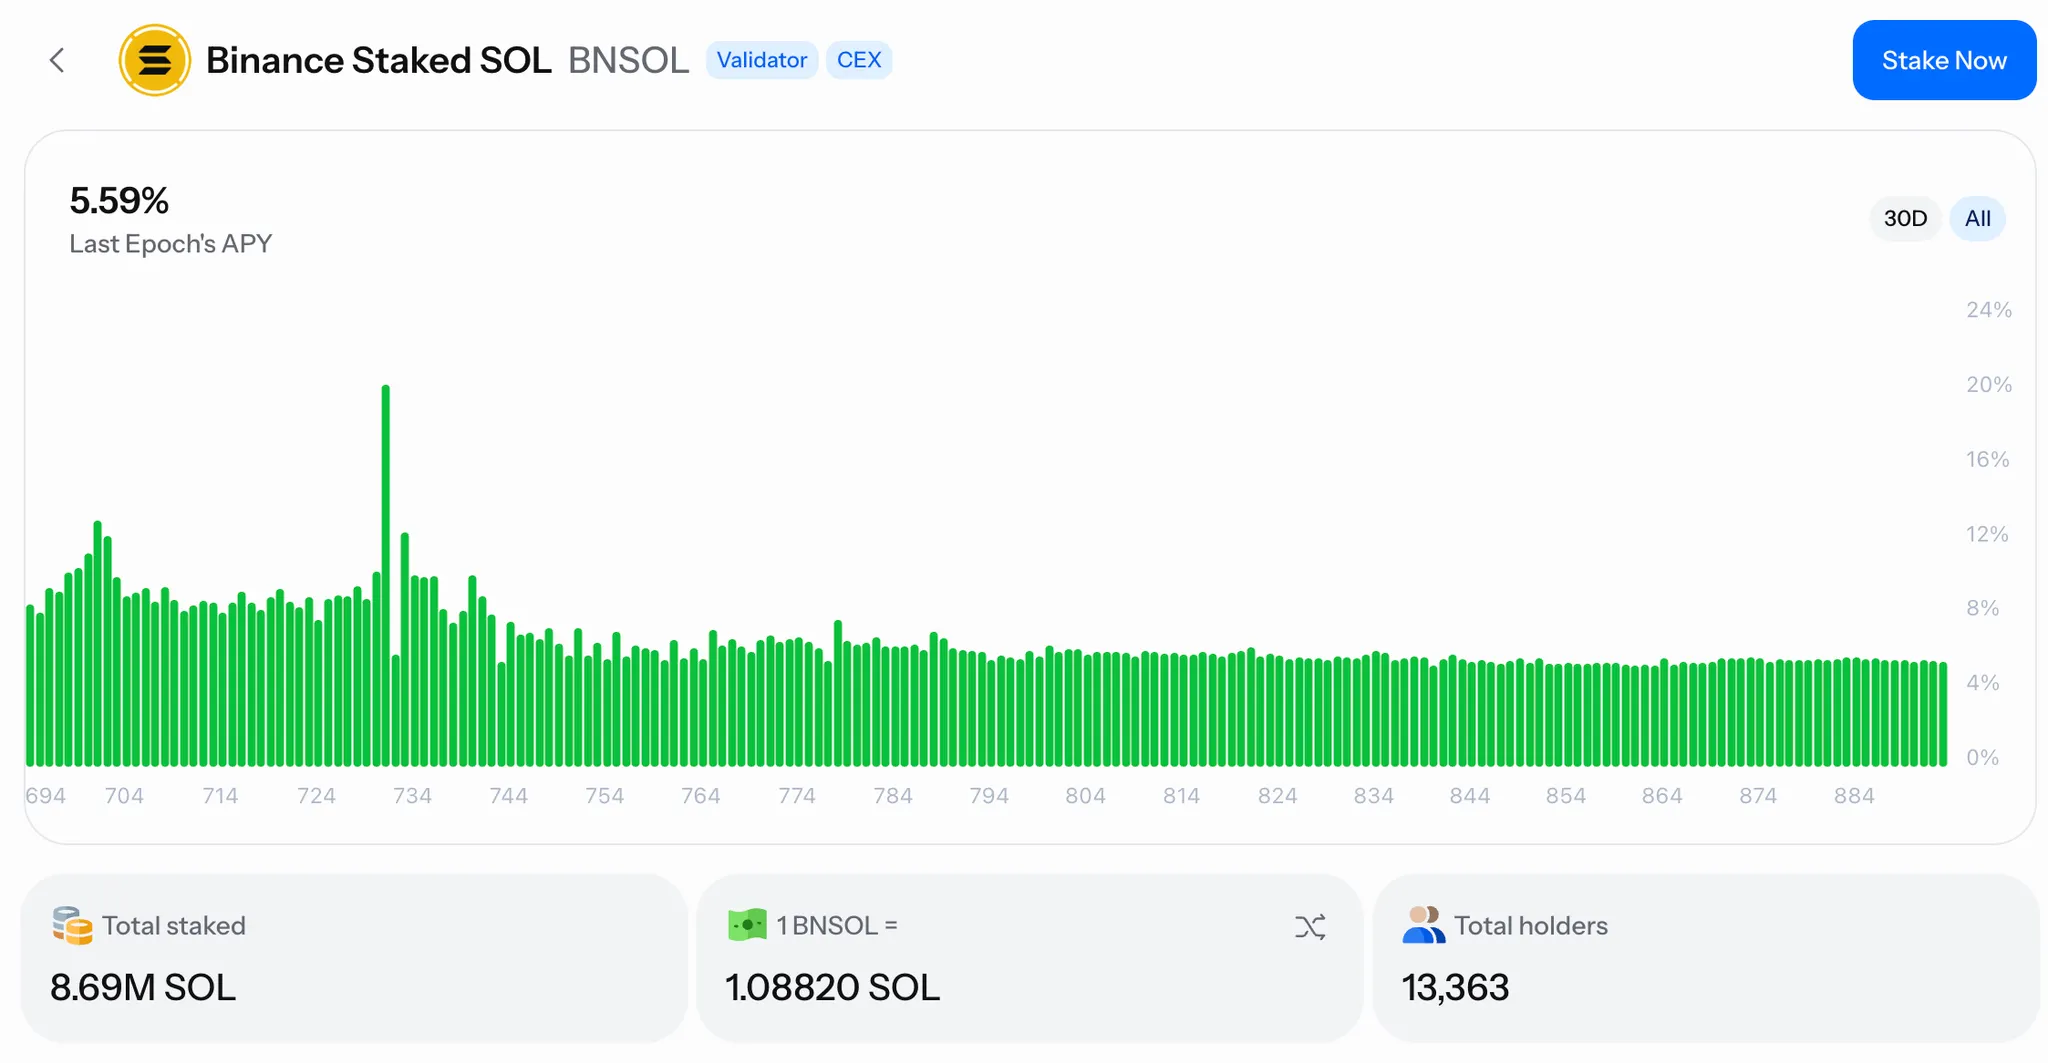Click the tallest APY bar in chart
This screenshot has width=2048, height=1063.
coord(386,575)
